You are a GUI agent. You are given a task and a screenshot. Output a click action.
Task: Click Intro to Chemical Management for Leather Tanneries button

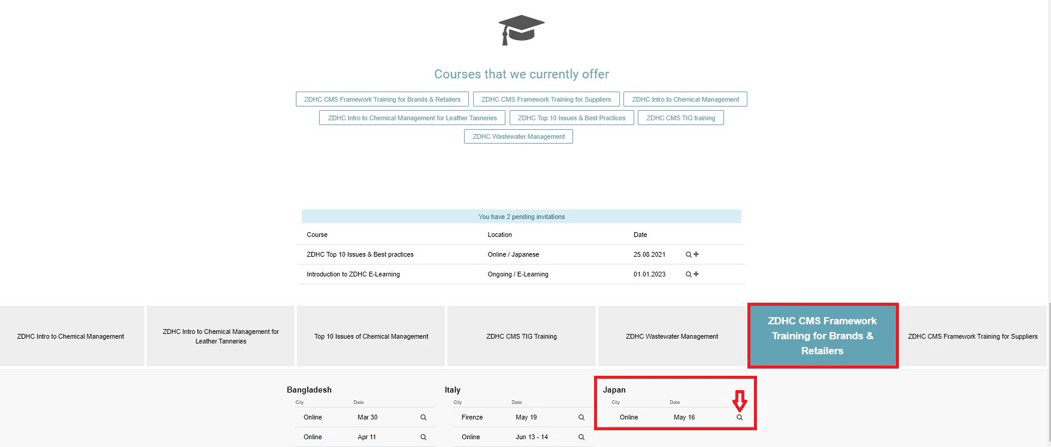pos(412,118)
